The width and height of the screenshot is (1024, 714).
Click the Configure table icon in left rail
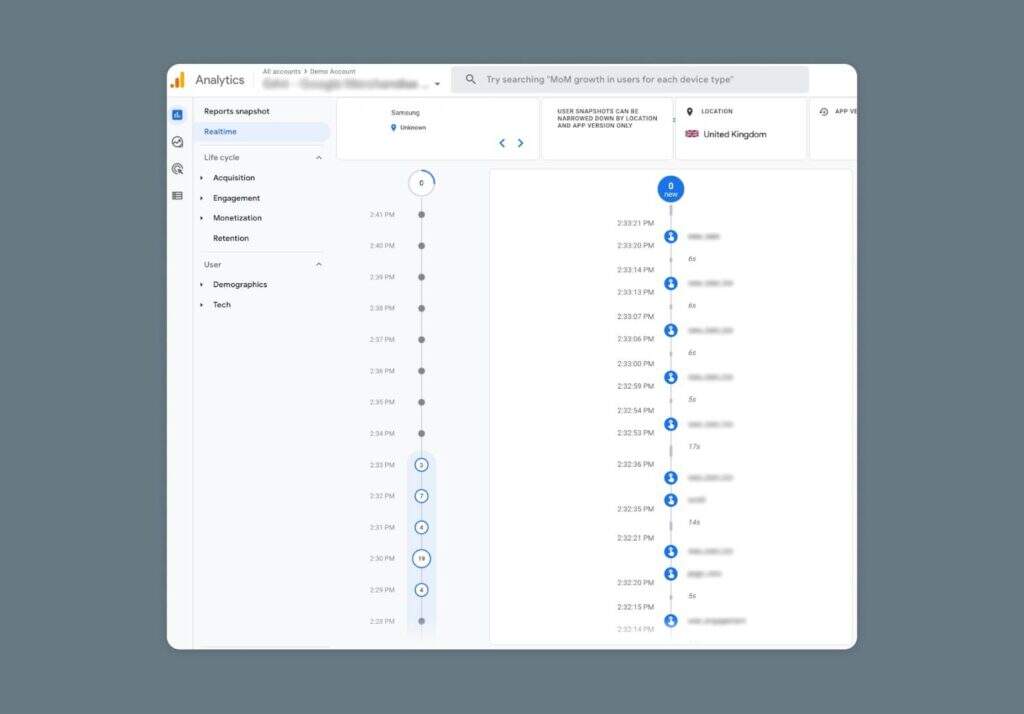(x=177, y=196)
